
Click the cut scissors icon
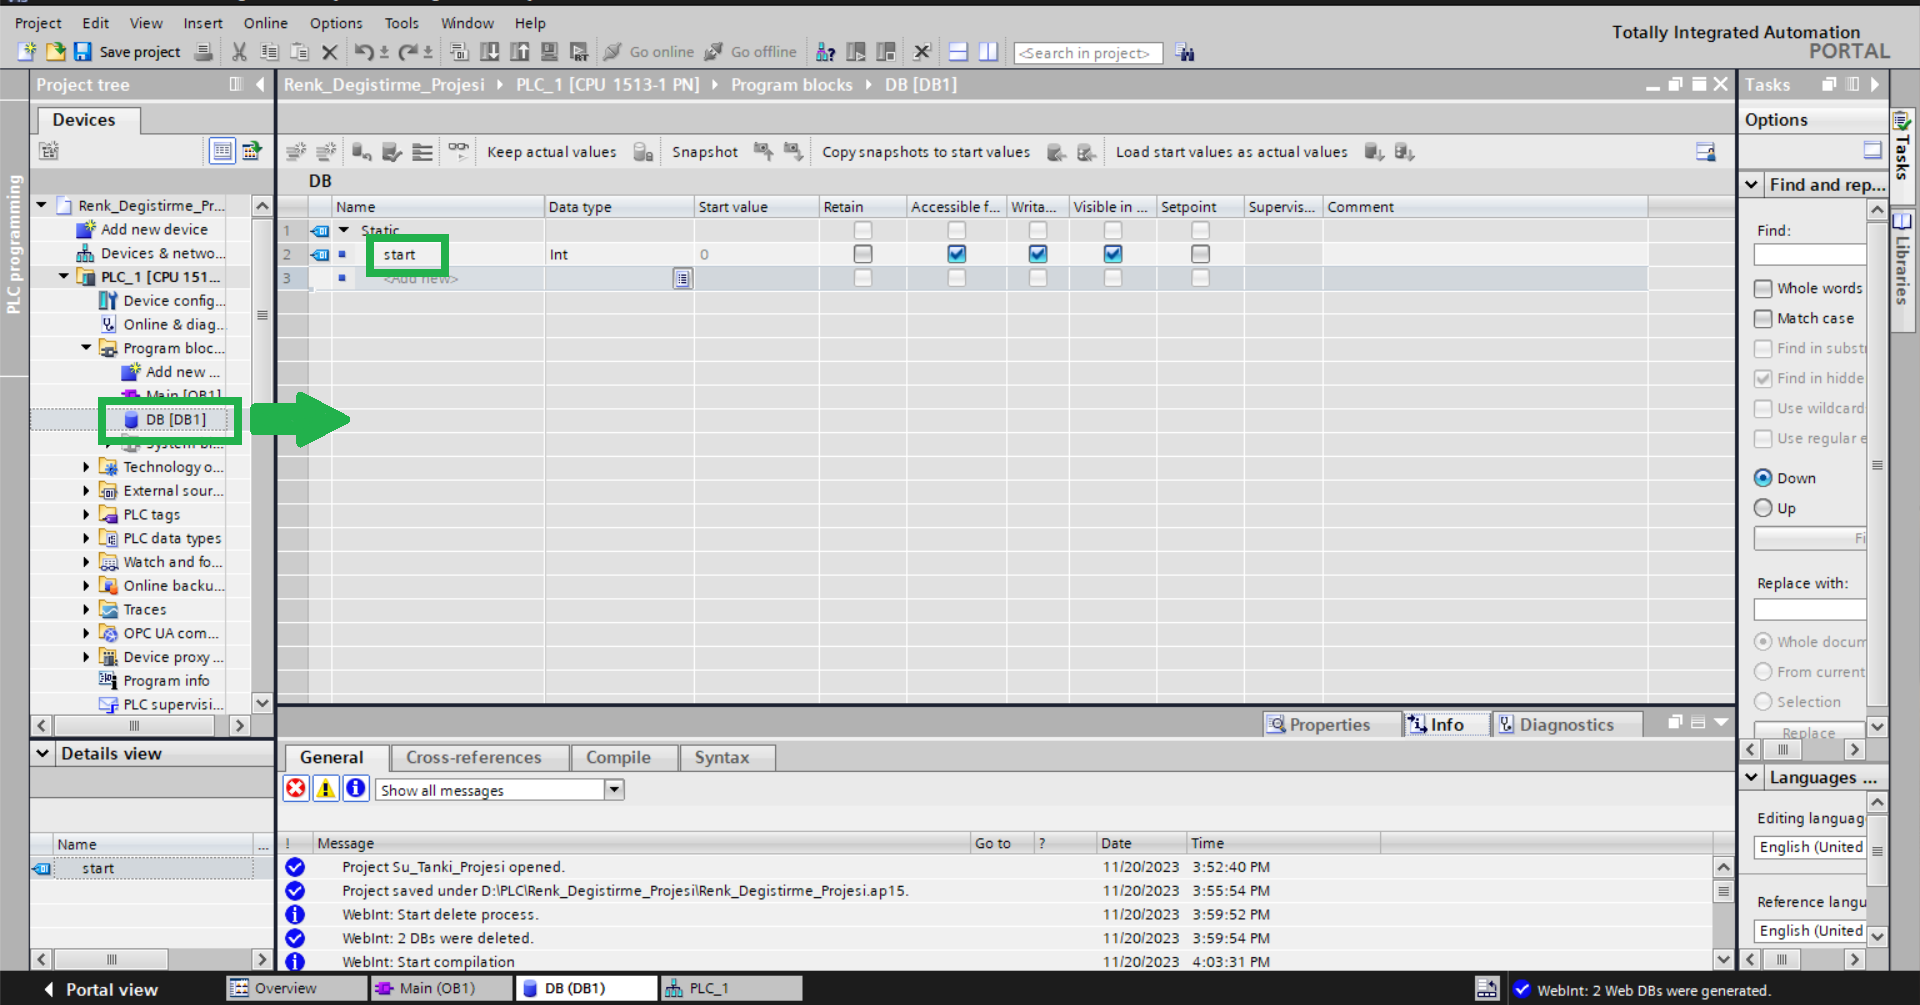pos(239,52)
